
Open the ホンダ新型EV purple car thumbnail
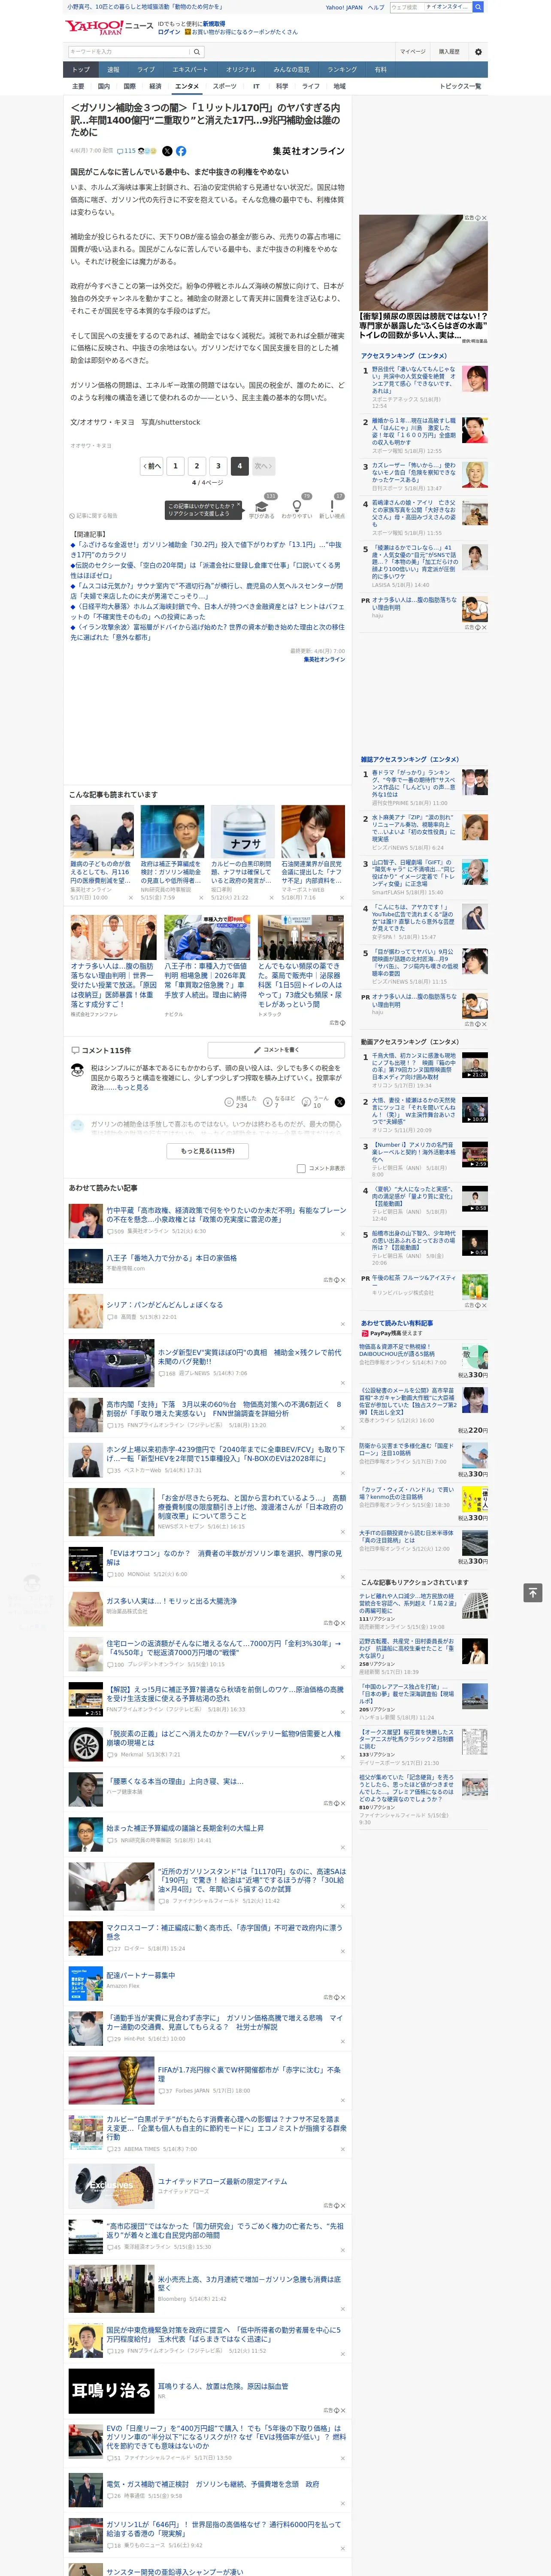tap(111, 1363)
